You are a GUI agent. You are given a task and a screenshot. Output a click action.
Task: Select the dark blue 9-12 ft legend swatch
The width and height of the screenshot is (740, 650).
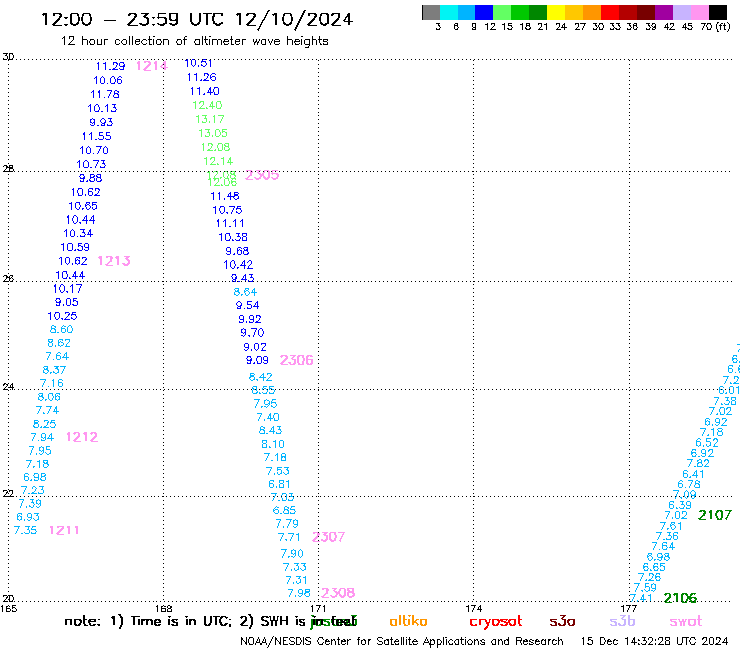coord(484,12)
